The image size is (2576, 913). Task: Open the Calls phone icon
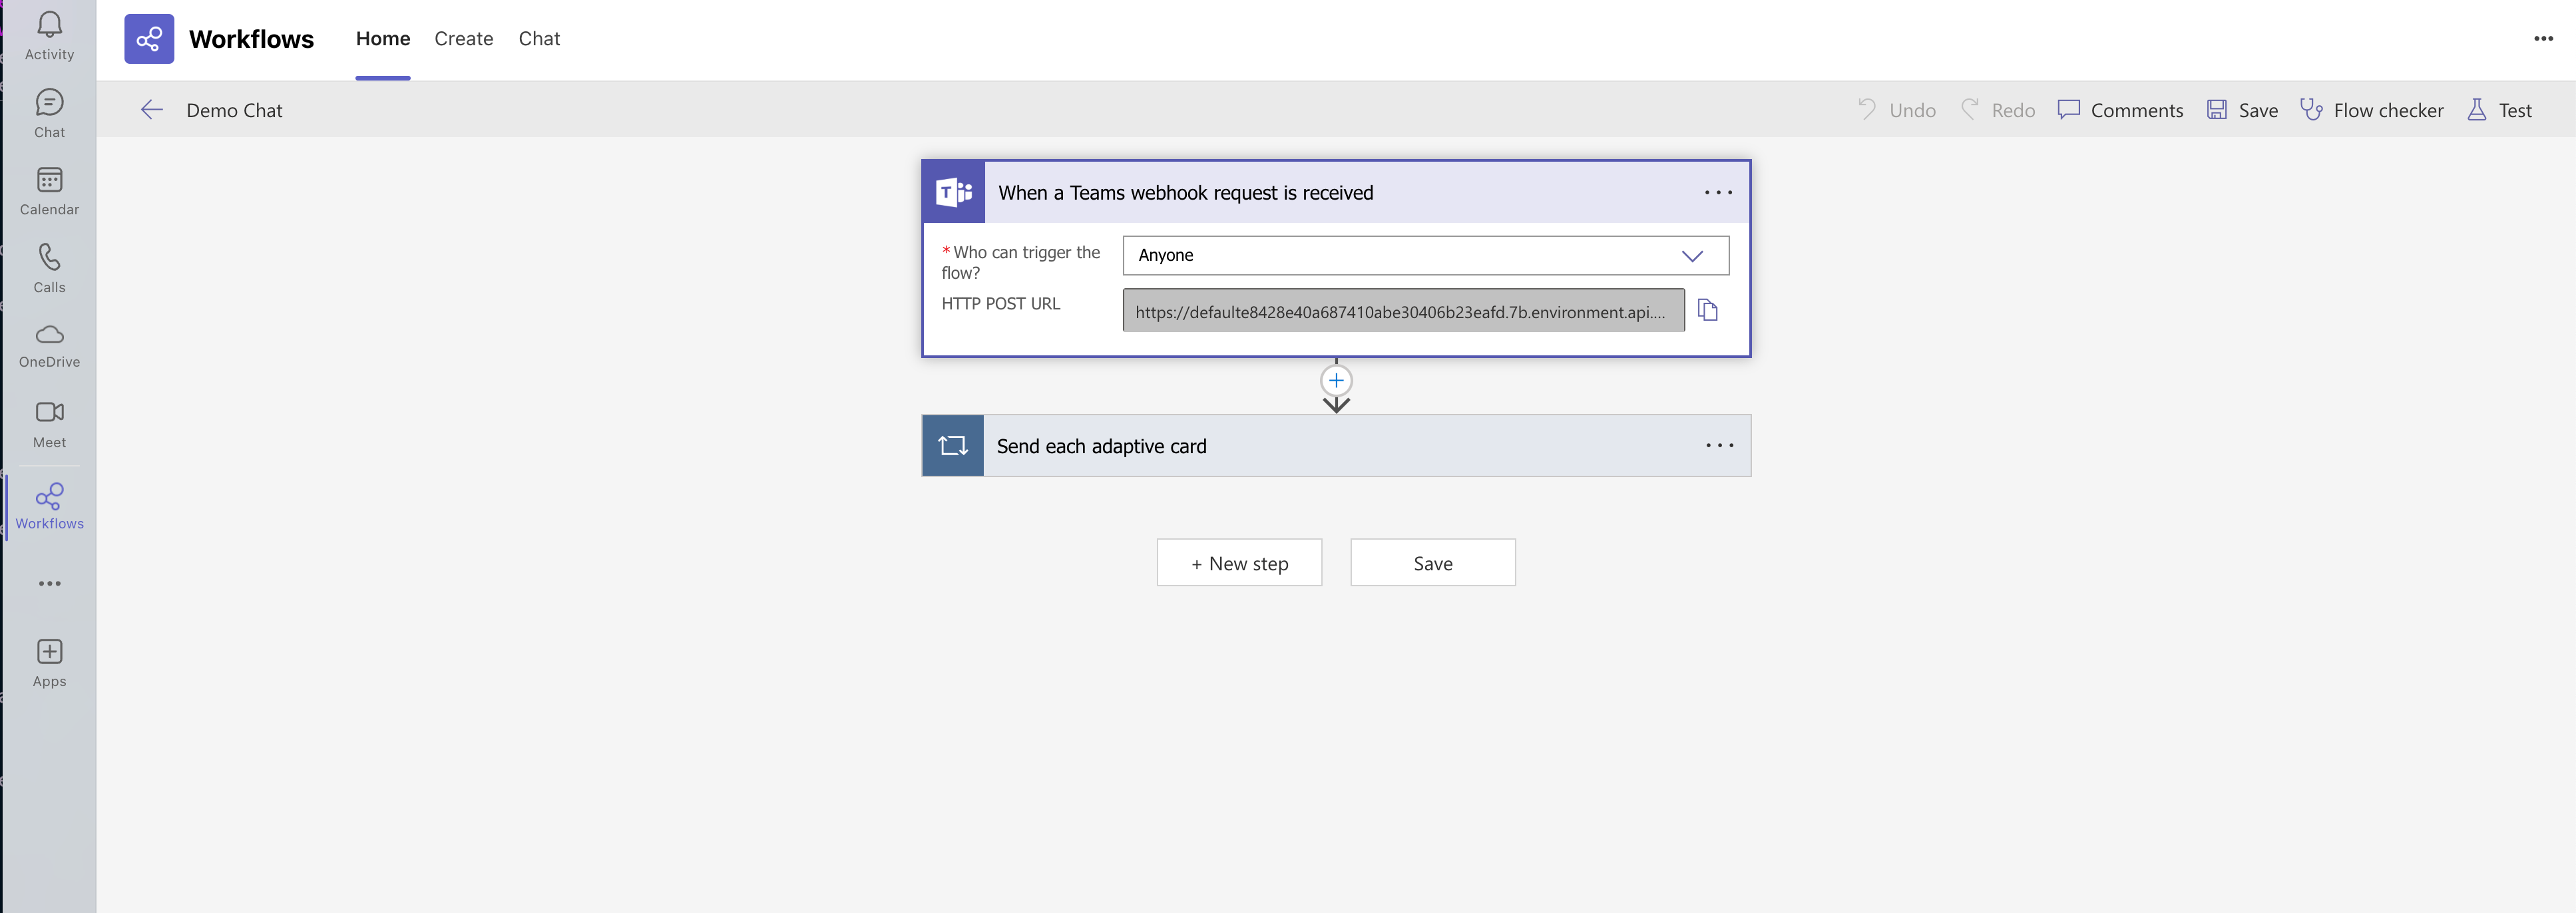(x=49, y=267)
